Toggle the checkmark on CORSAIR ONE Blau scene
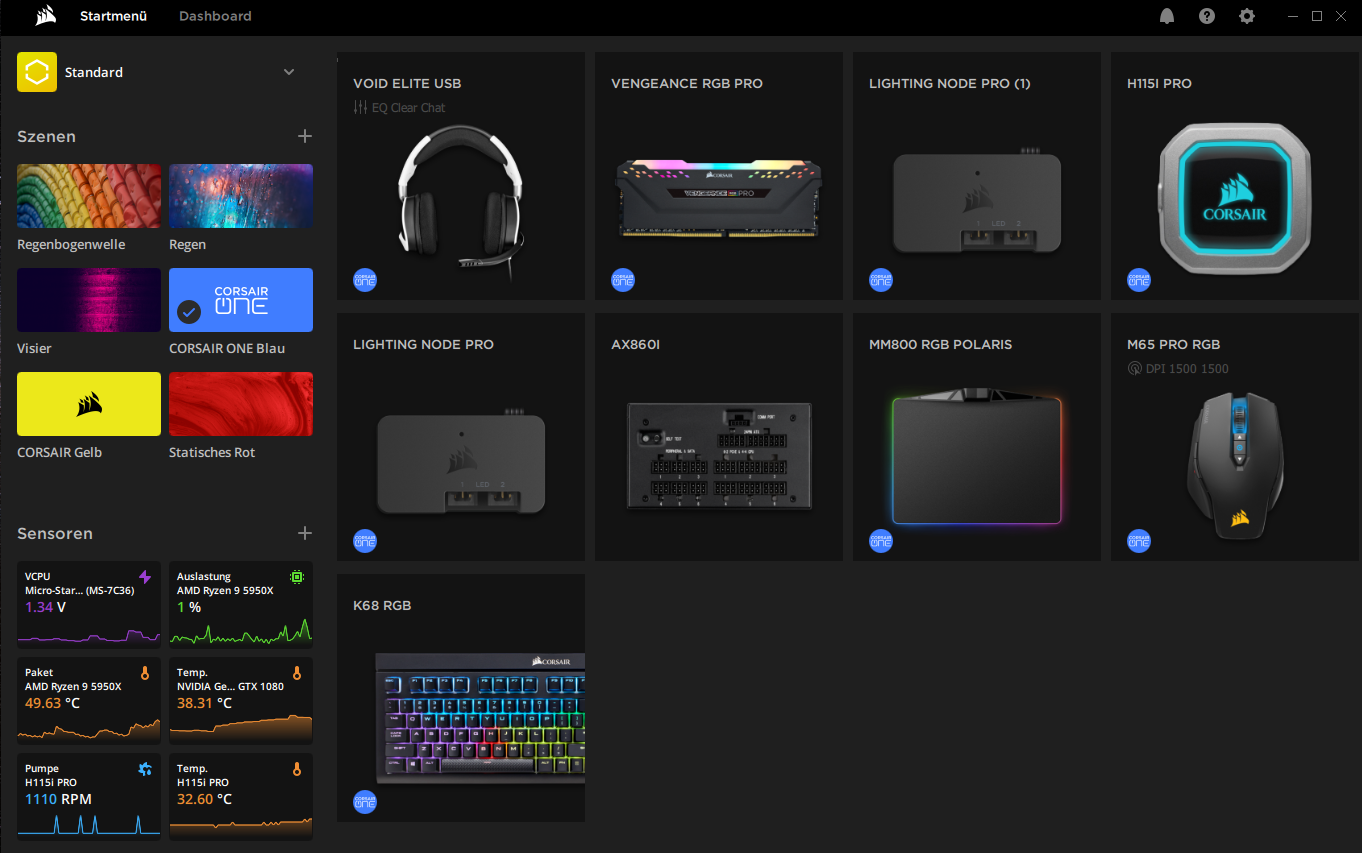The image size is (1362, 853). pos(188,312)
